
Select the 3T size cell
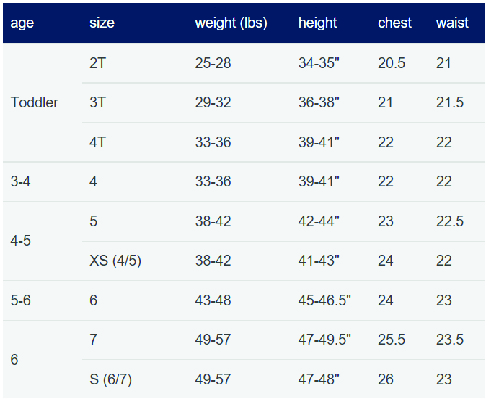[x=97, y=102]
